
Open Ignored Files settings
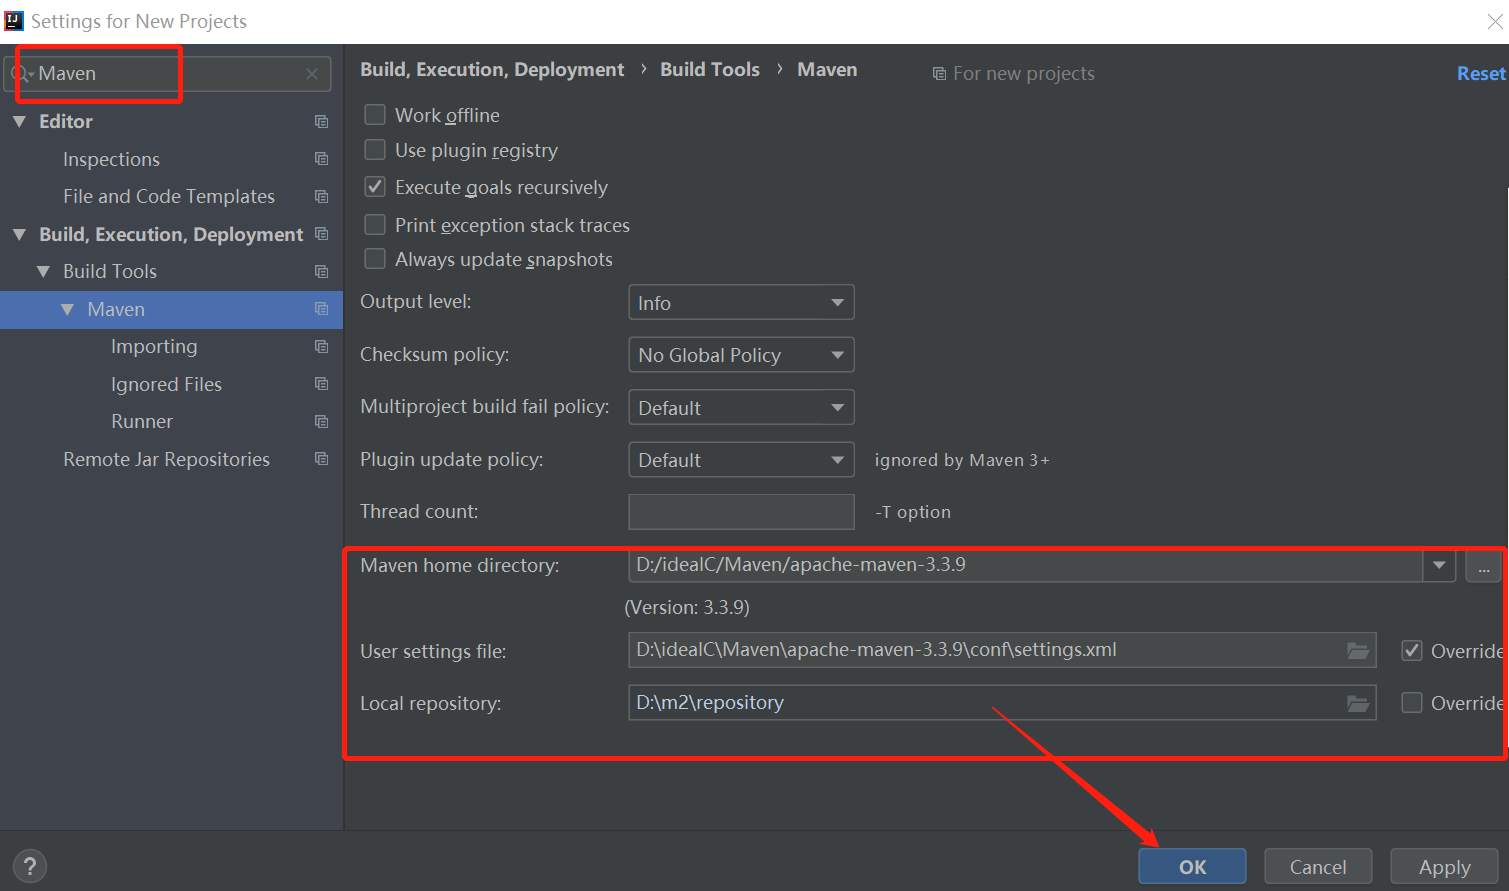pos(166,384)
